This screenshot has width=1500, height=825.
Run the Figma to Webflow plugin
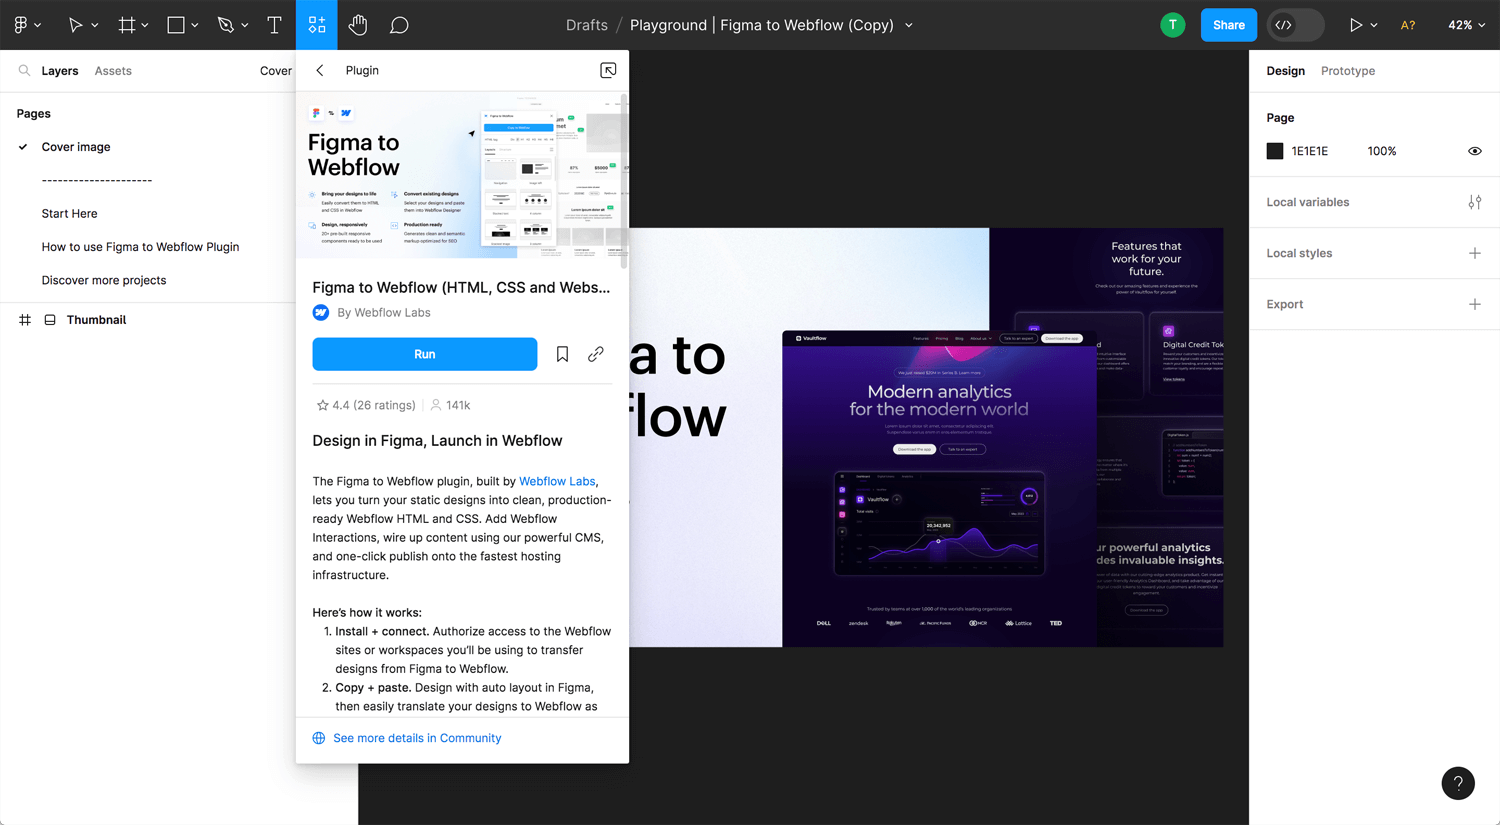coord(425,354)
